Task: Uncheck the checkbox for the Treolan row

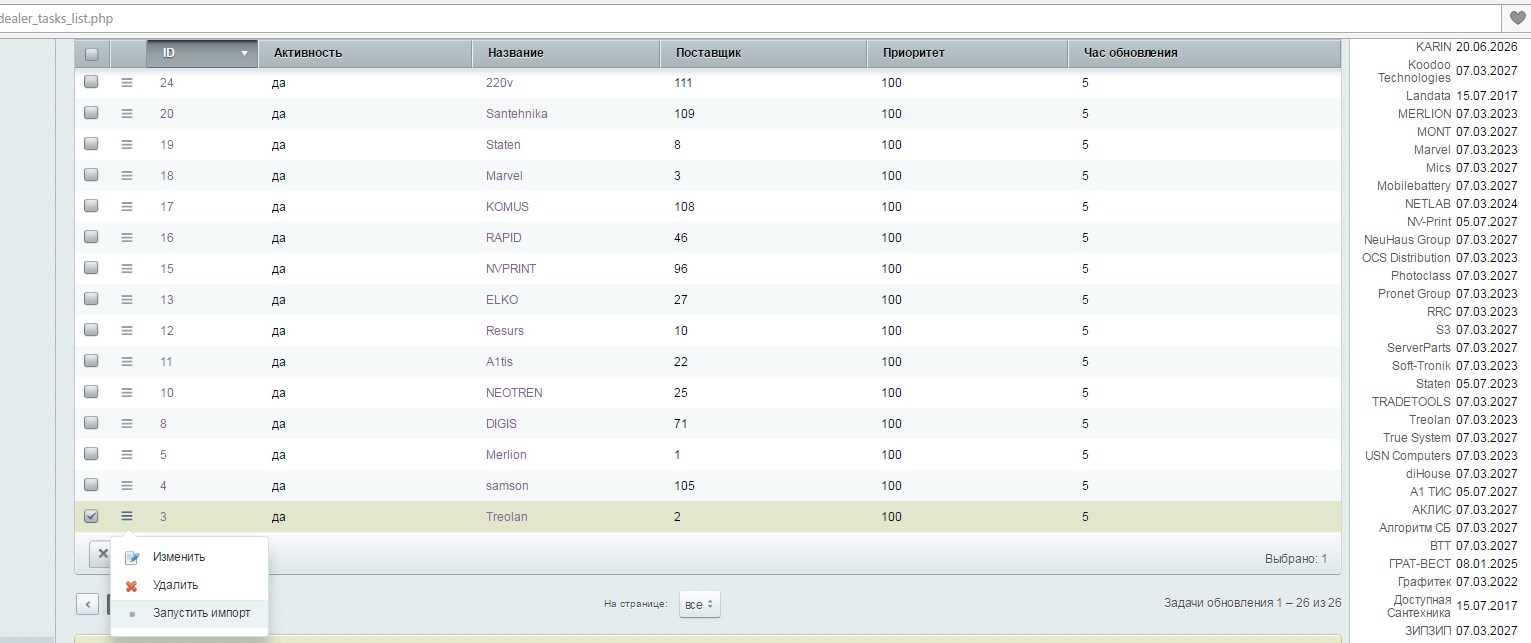Action: 92,517
